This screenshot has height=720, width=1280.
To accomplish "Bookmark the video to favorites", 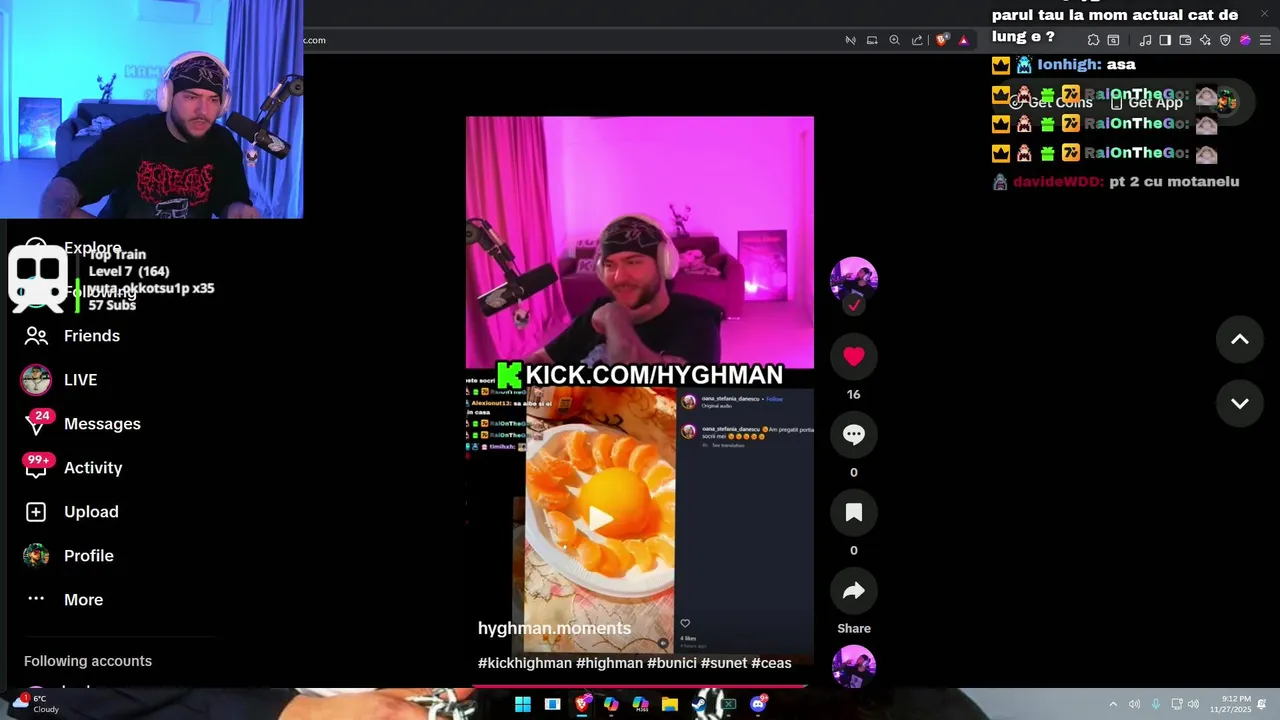I will click(x=853, y=512).
